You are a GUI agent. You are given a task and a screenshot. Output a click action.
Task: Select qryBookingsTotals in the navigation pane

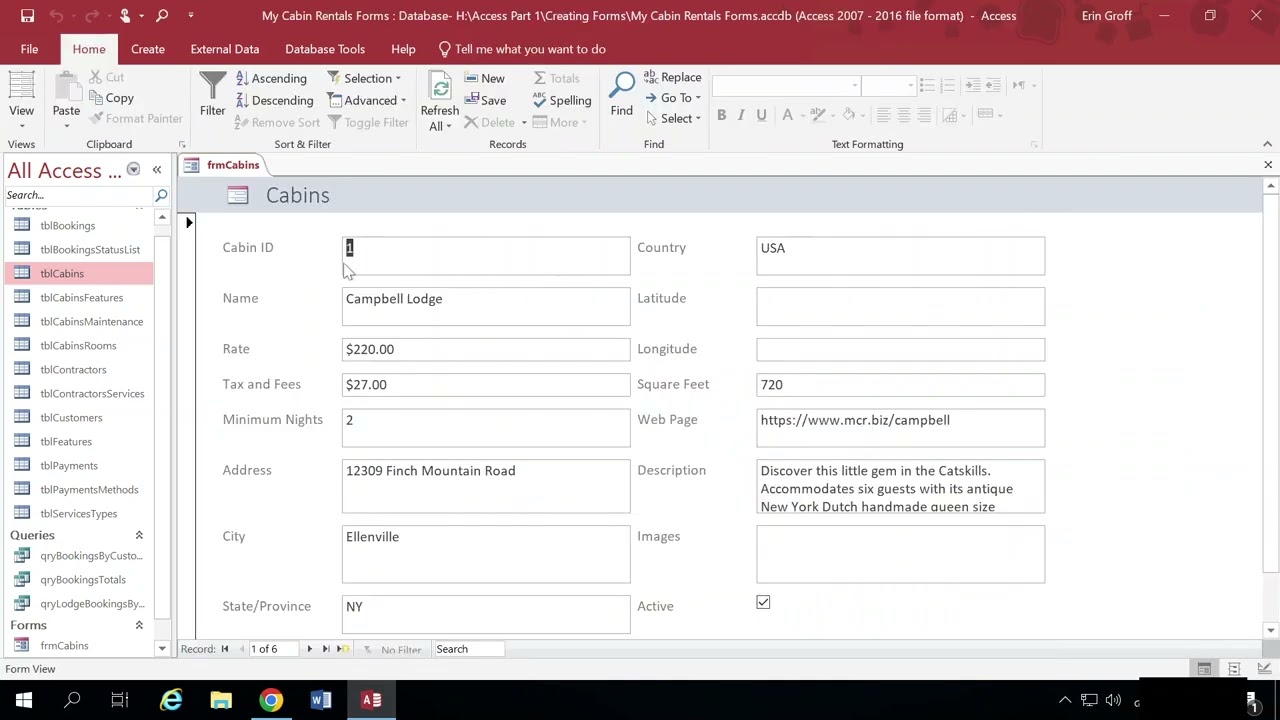point(83,579)
